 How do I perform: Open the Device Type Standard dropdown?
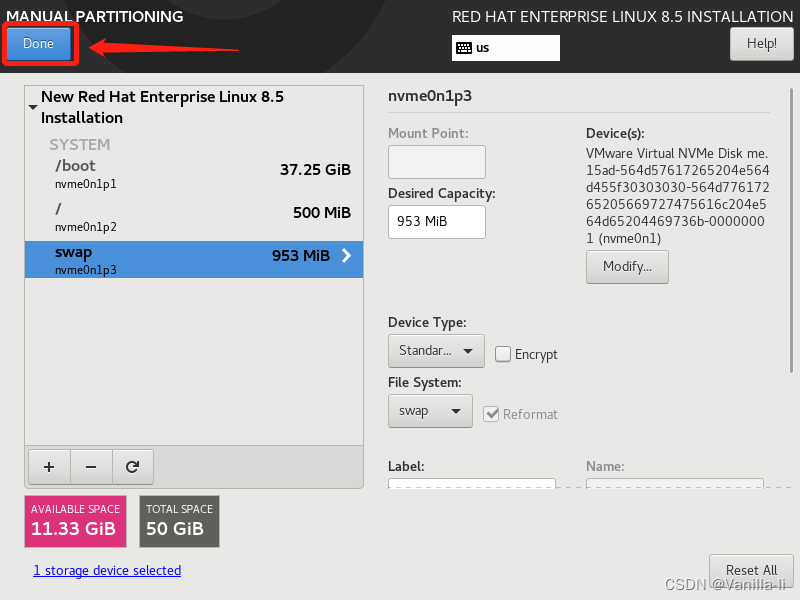tap(436, 351)
